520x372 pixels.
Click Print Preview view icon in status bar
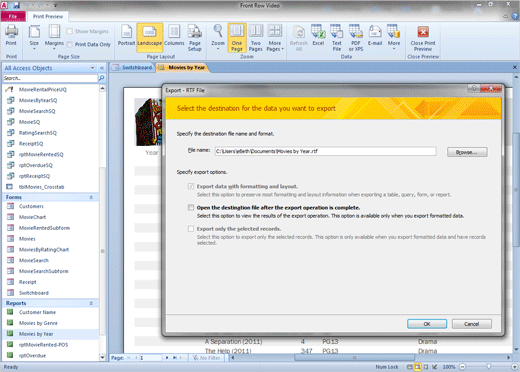pos(417,367)
